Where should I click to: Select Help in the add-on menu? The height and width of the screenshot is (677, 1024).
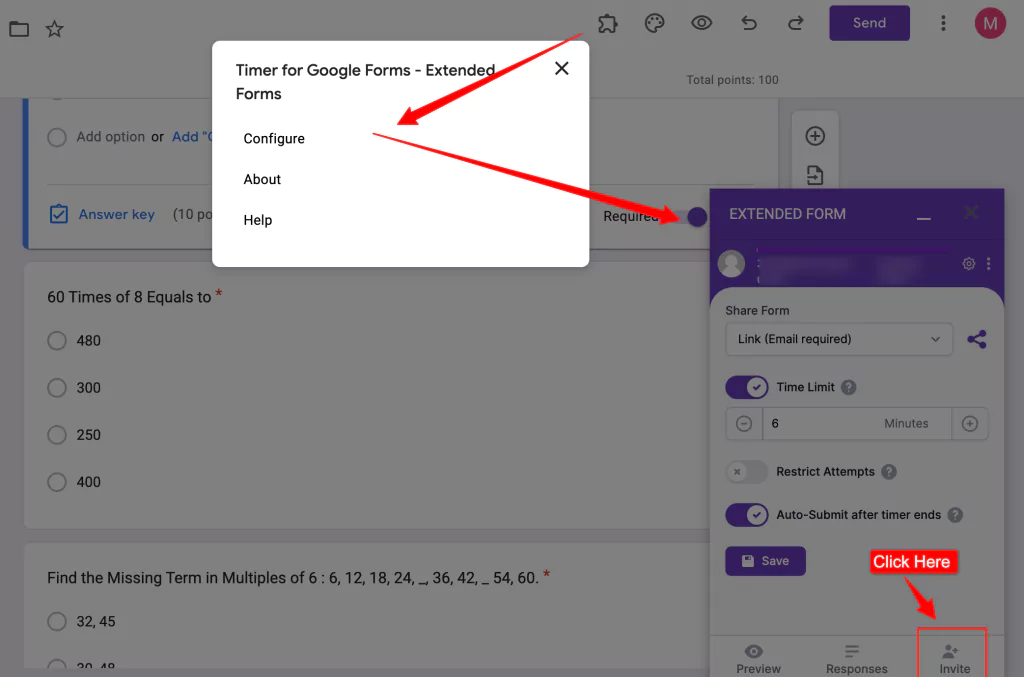click(257, 220)
